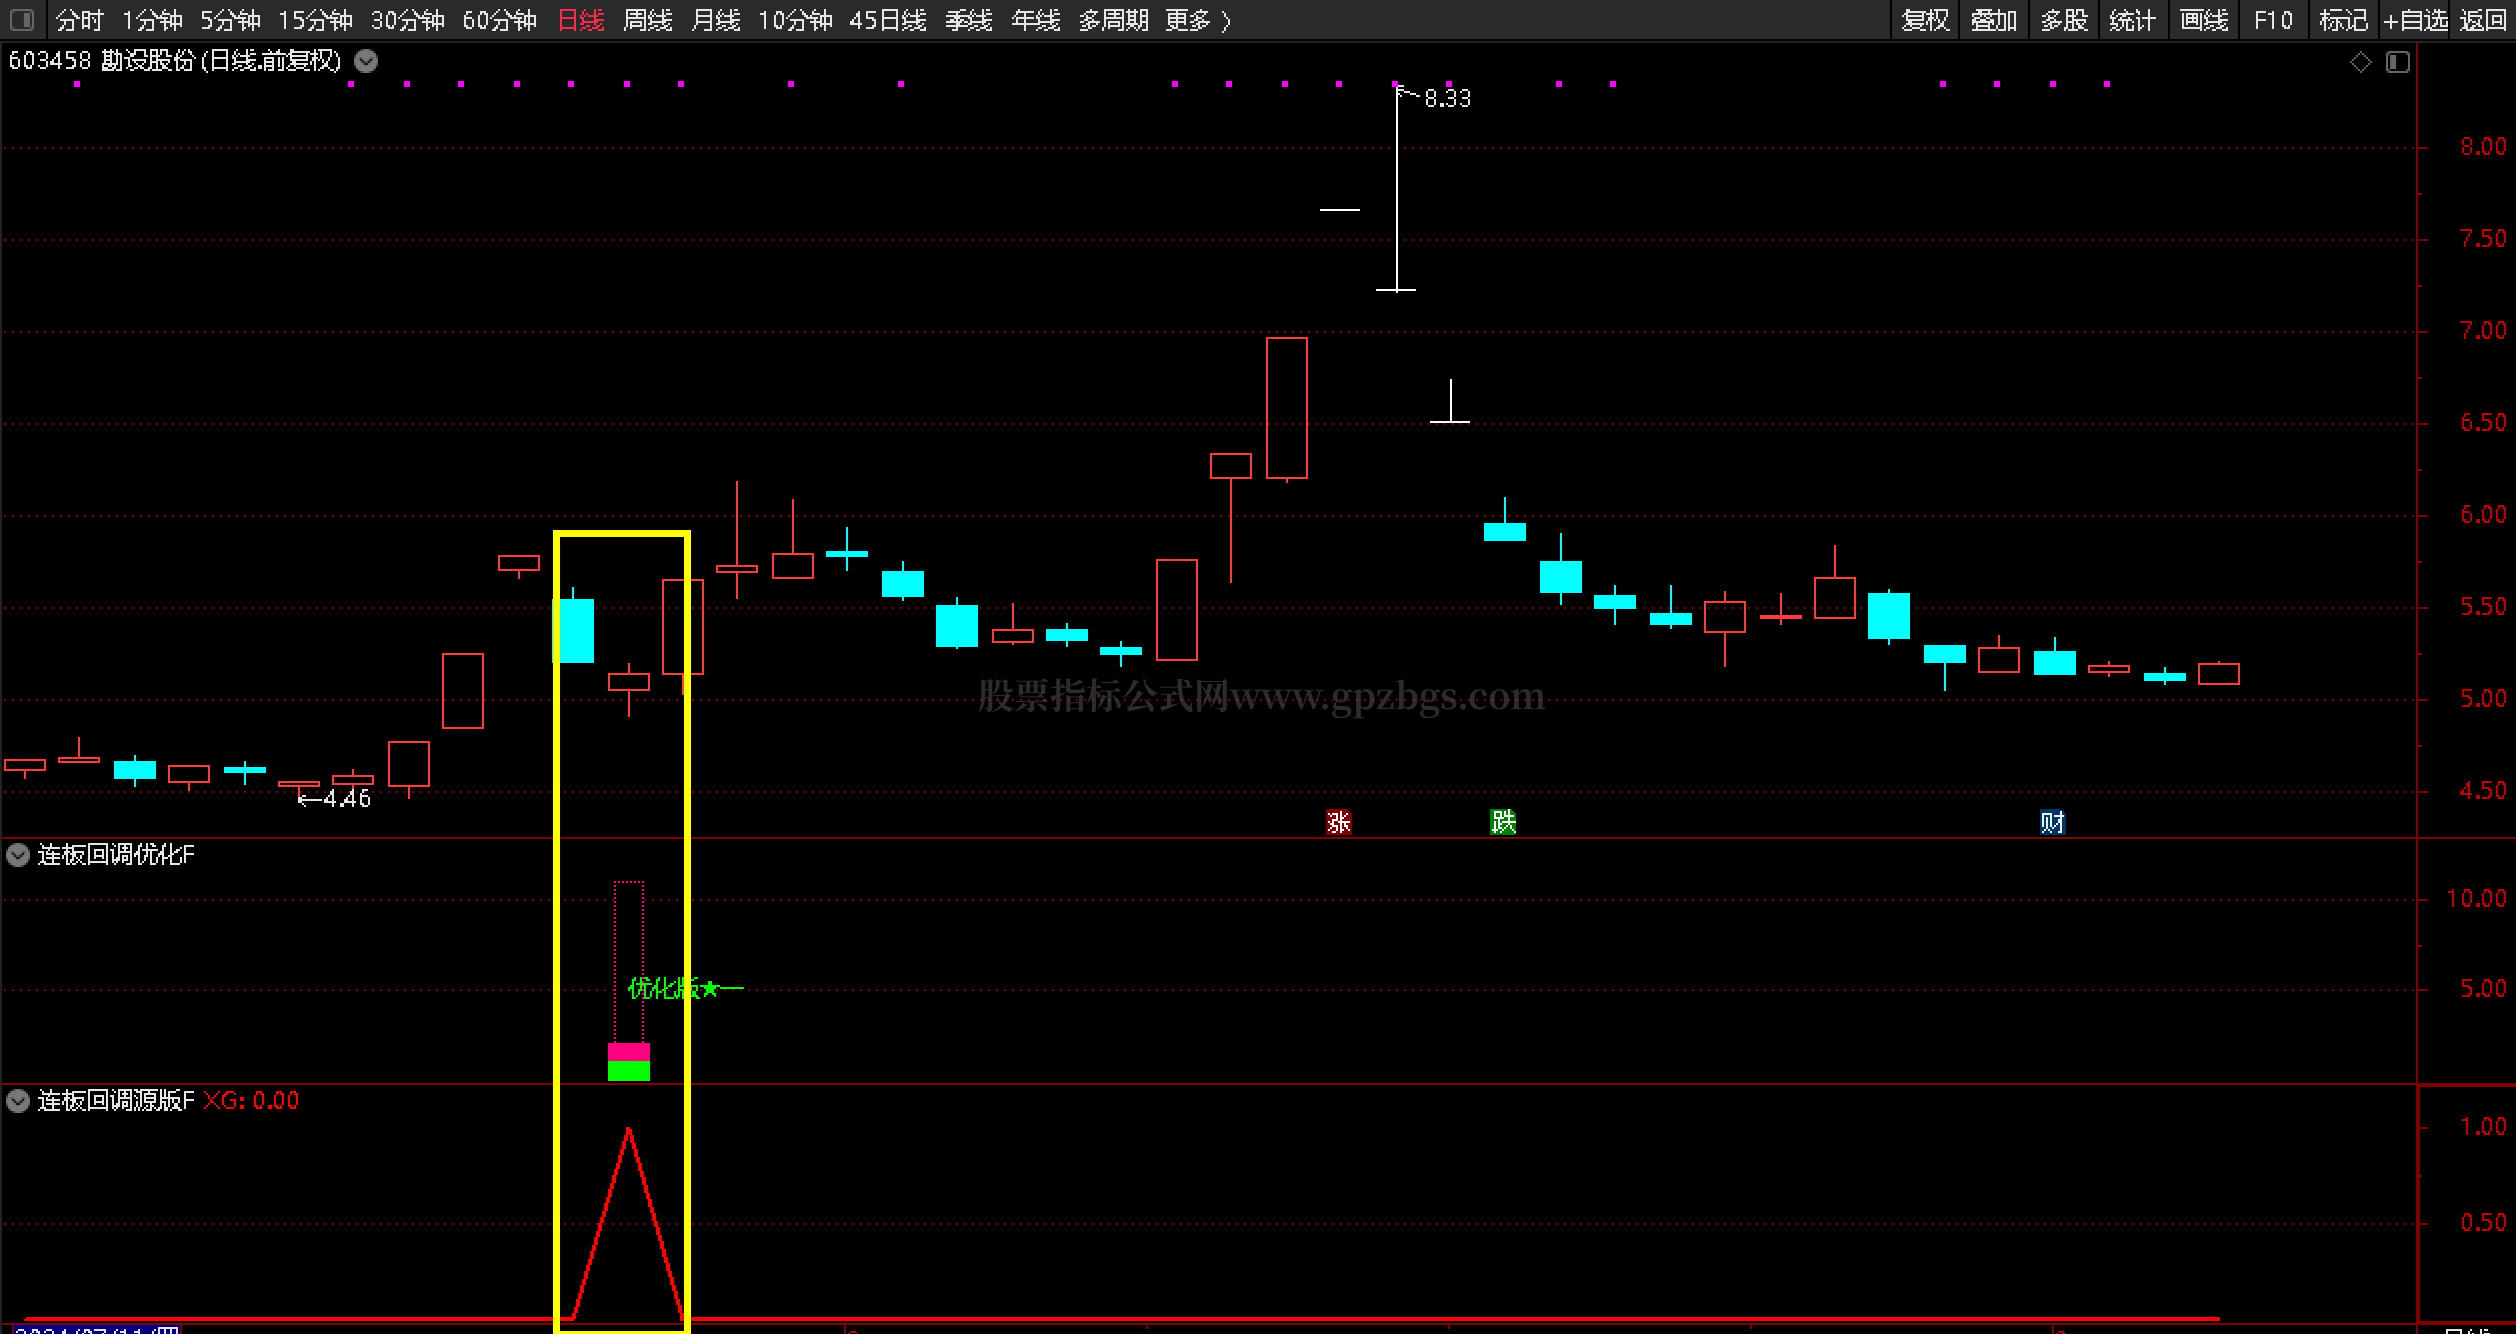Select the 1分钟 period
The image size is (2516, 1334).
(x=152, y=20)
